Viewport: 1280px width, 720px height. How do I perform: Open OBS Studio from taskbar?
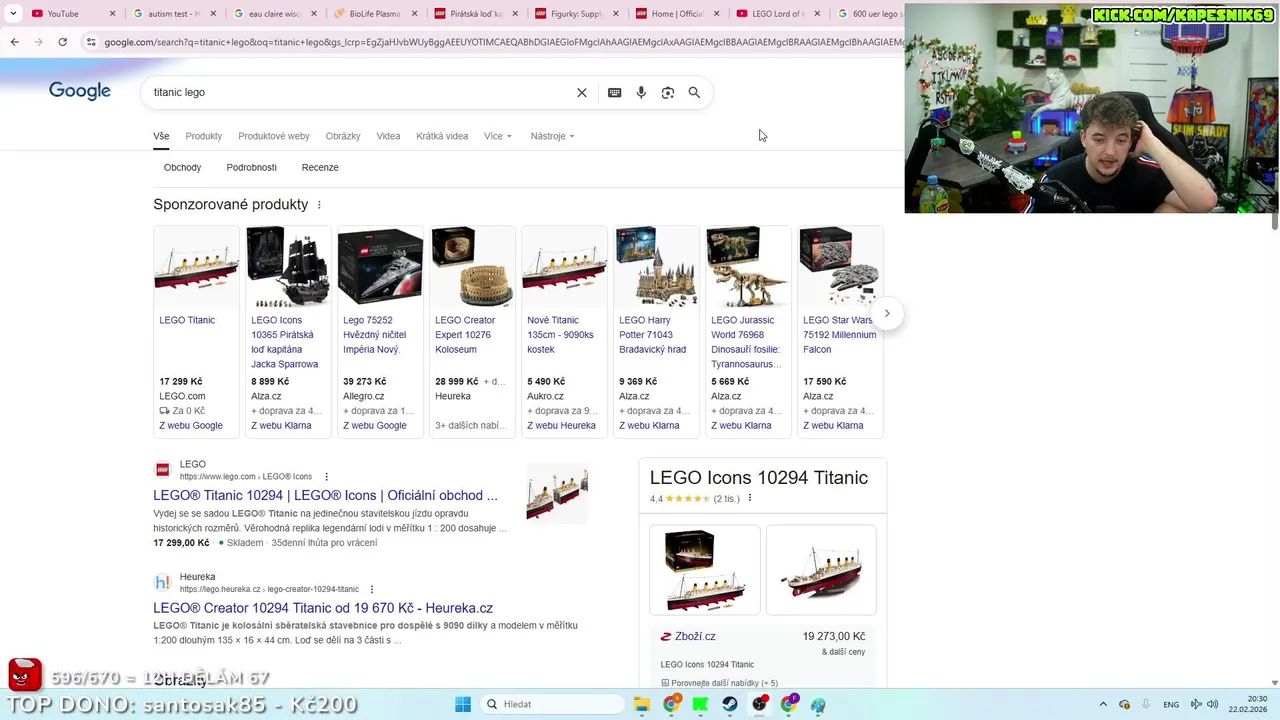click(x=760, y=704)
